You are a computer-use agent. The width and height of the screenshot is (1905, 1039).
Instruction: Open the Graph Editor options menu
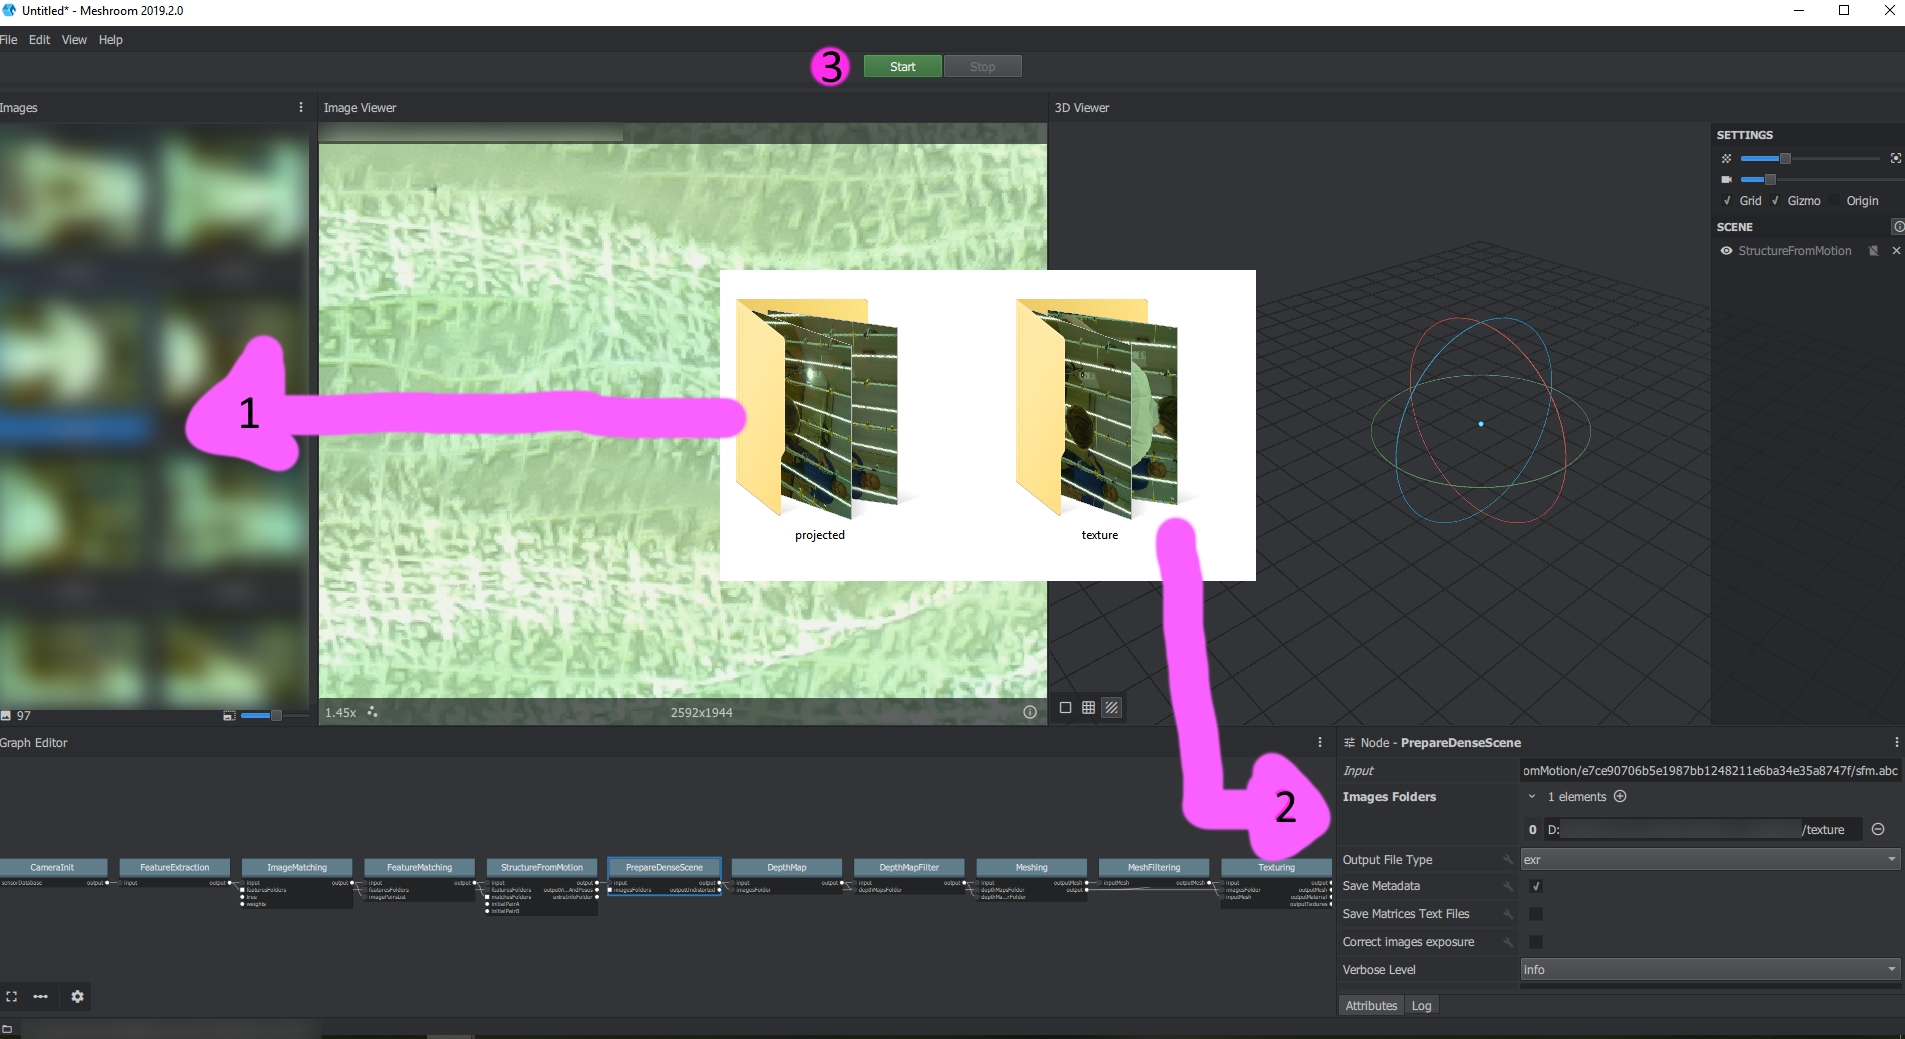click(1320, 742)
